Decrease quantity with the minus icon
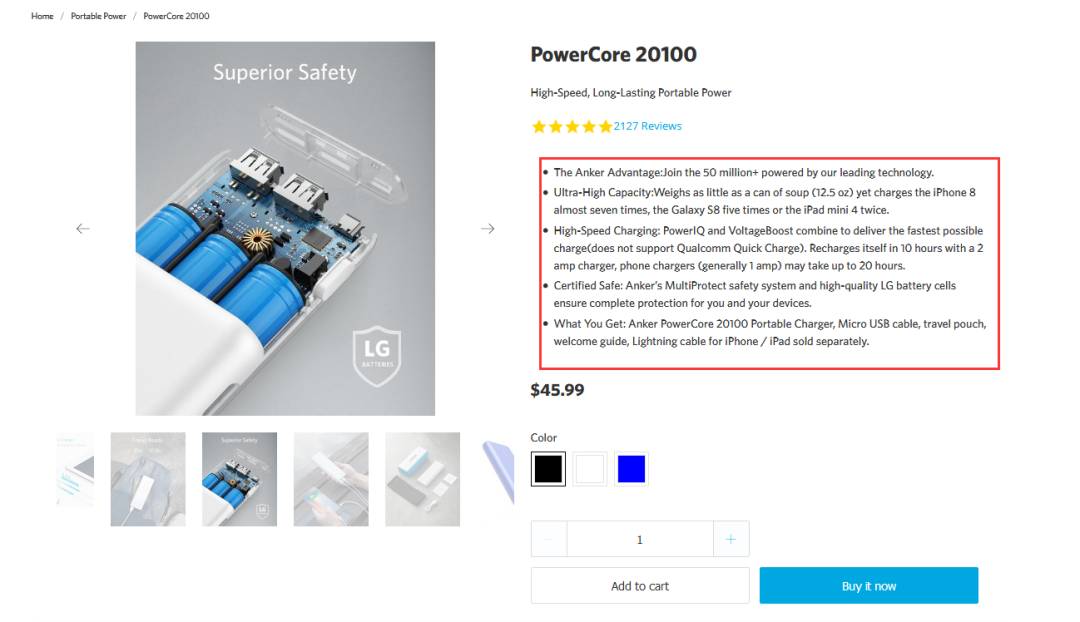 click(x=549, y=540)
